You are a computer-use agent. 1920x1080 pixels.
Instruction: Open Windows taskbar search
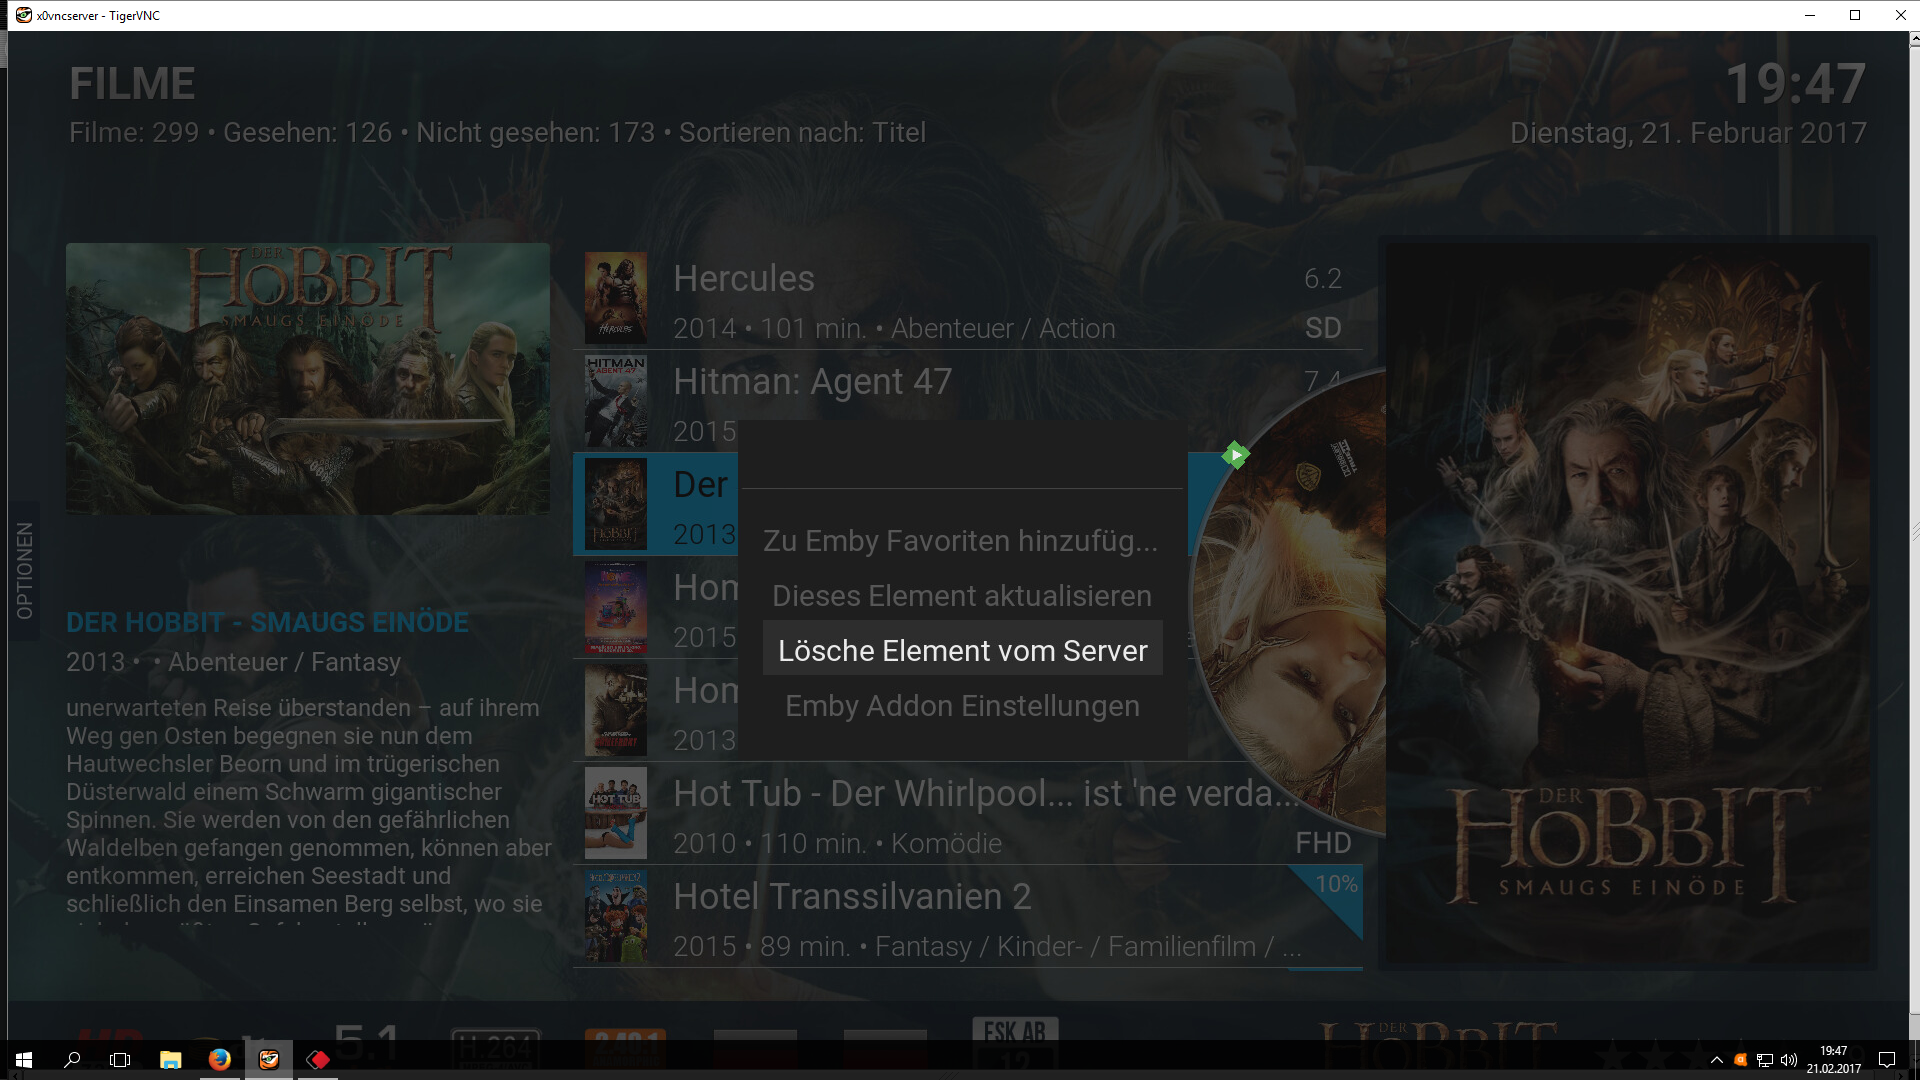(72, 1060)
